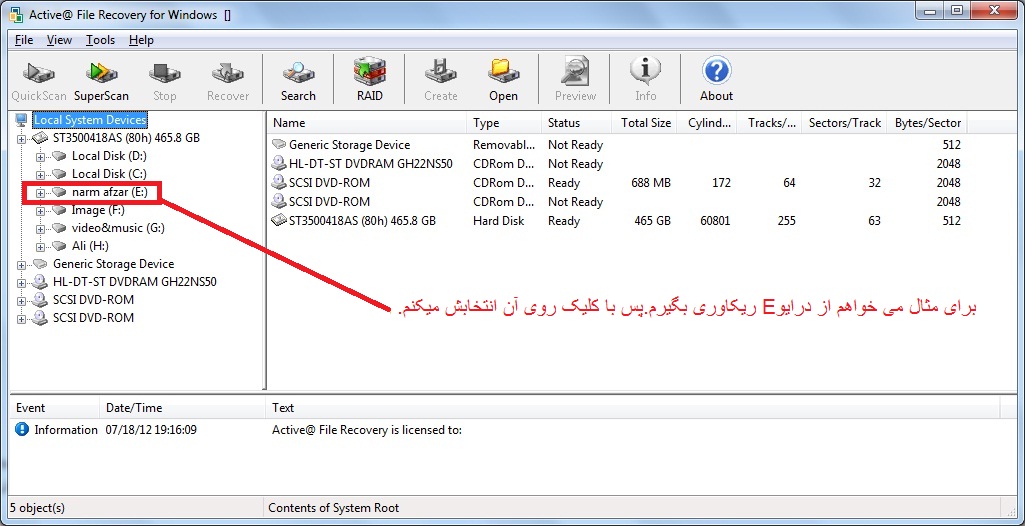Viewport: 1025px width, 526px height.
Task: Sort by Sectors/Track column header
Action: click(845, 123)
